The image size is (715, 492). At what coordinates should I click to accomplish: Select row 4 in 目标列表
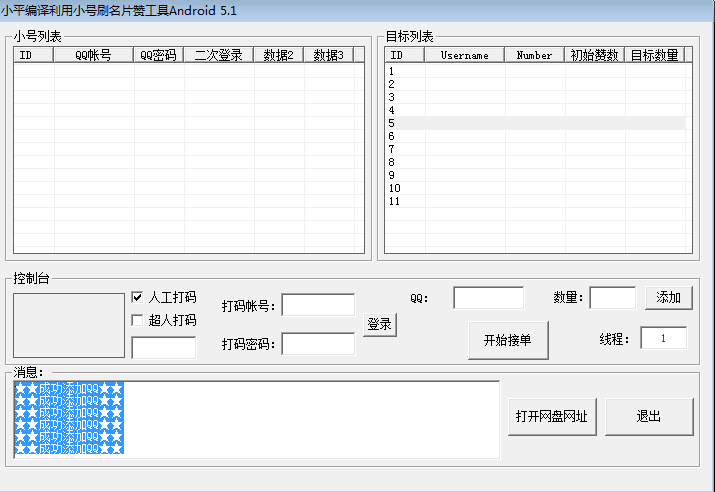pos(535,110)
